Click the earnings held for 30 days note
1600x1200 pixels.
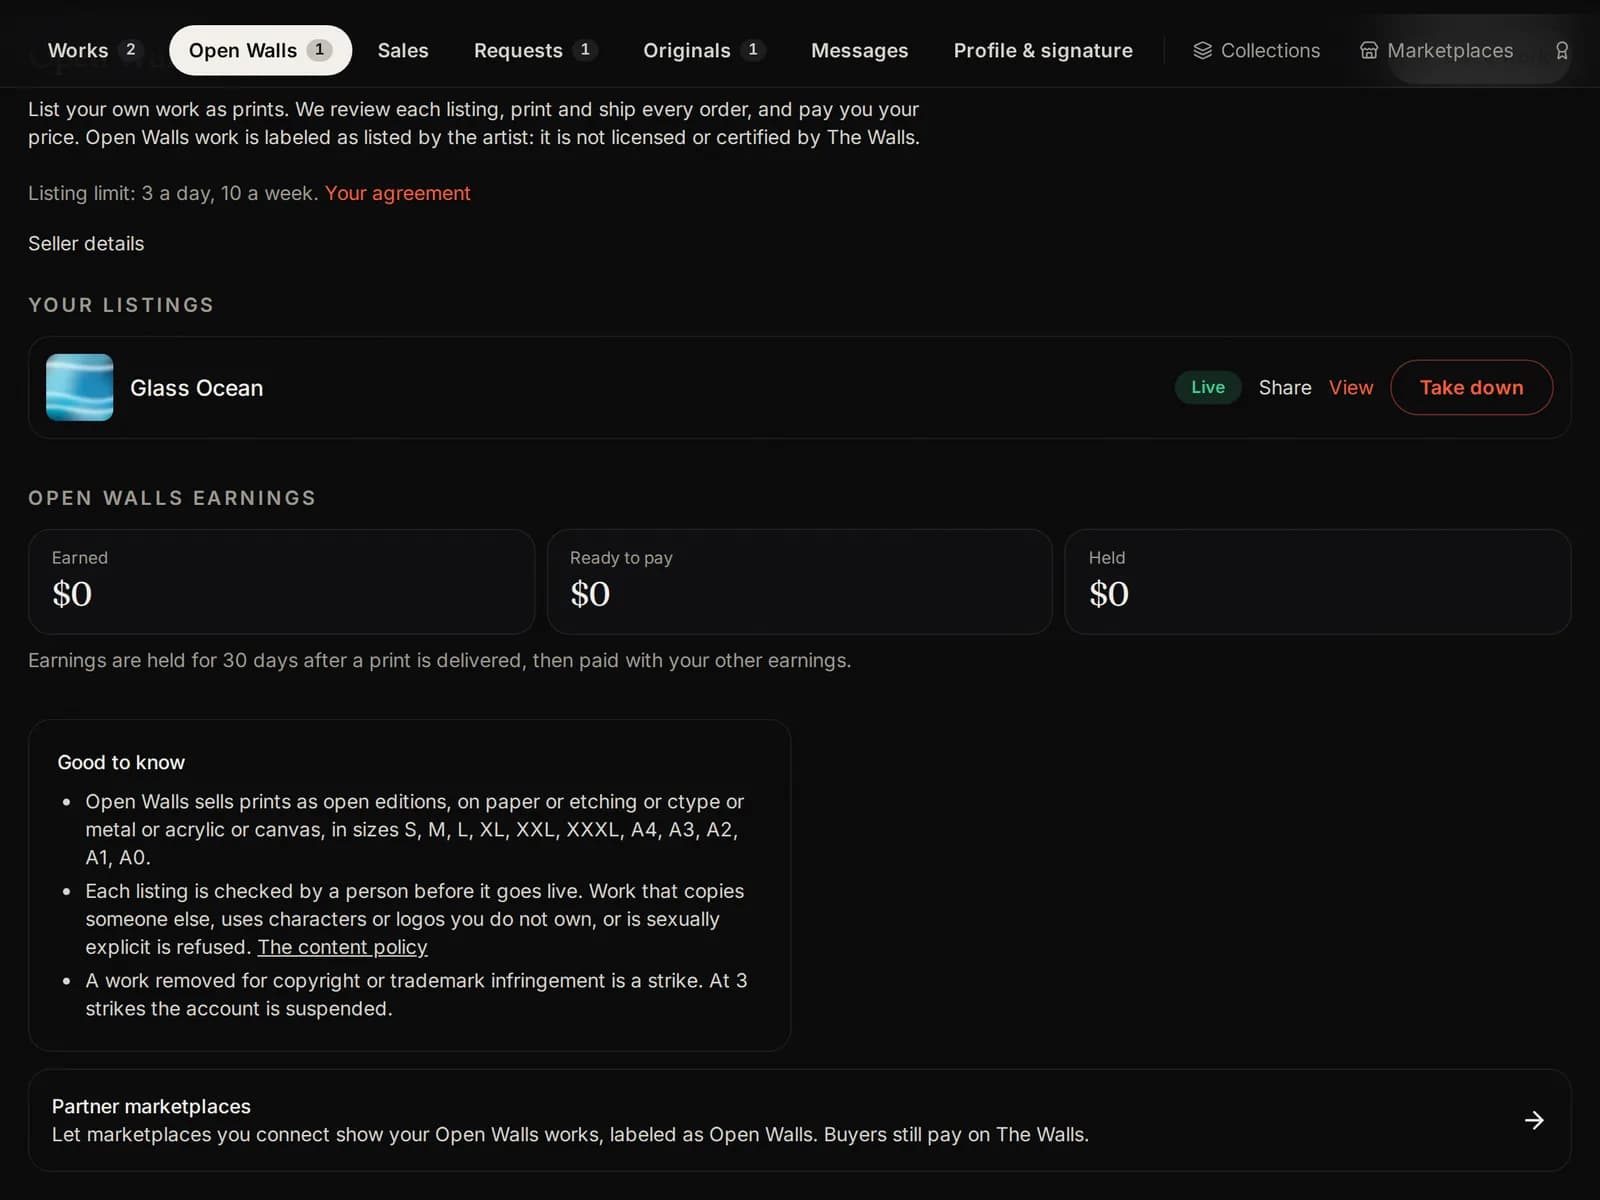point(440,660)
